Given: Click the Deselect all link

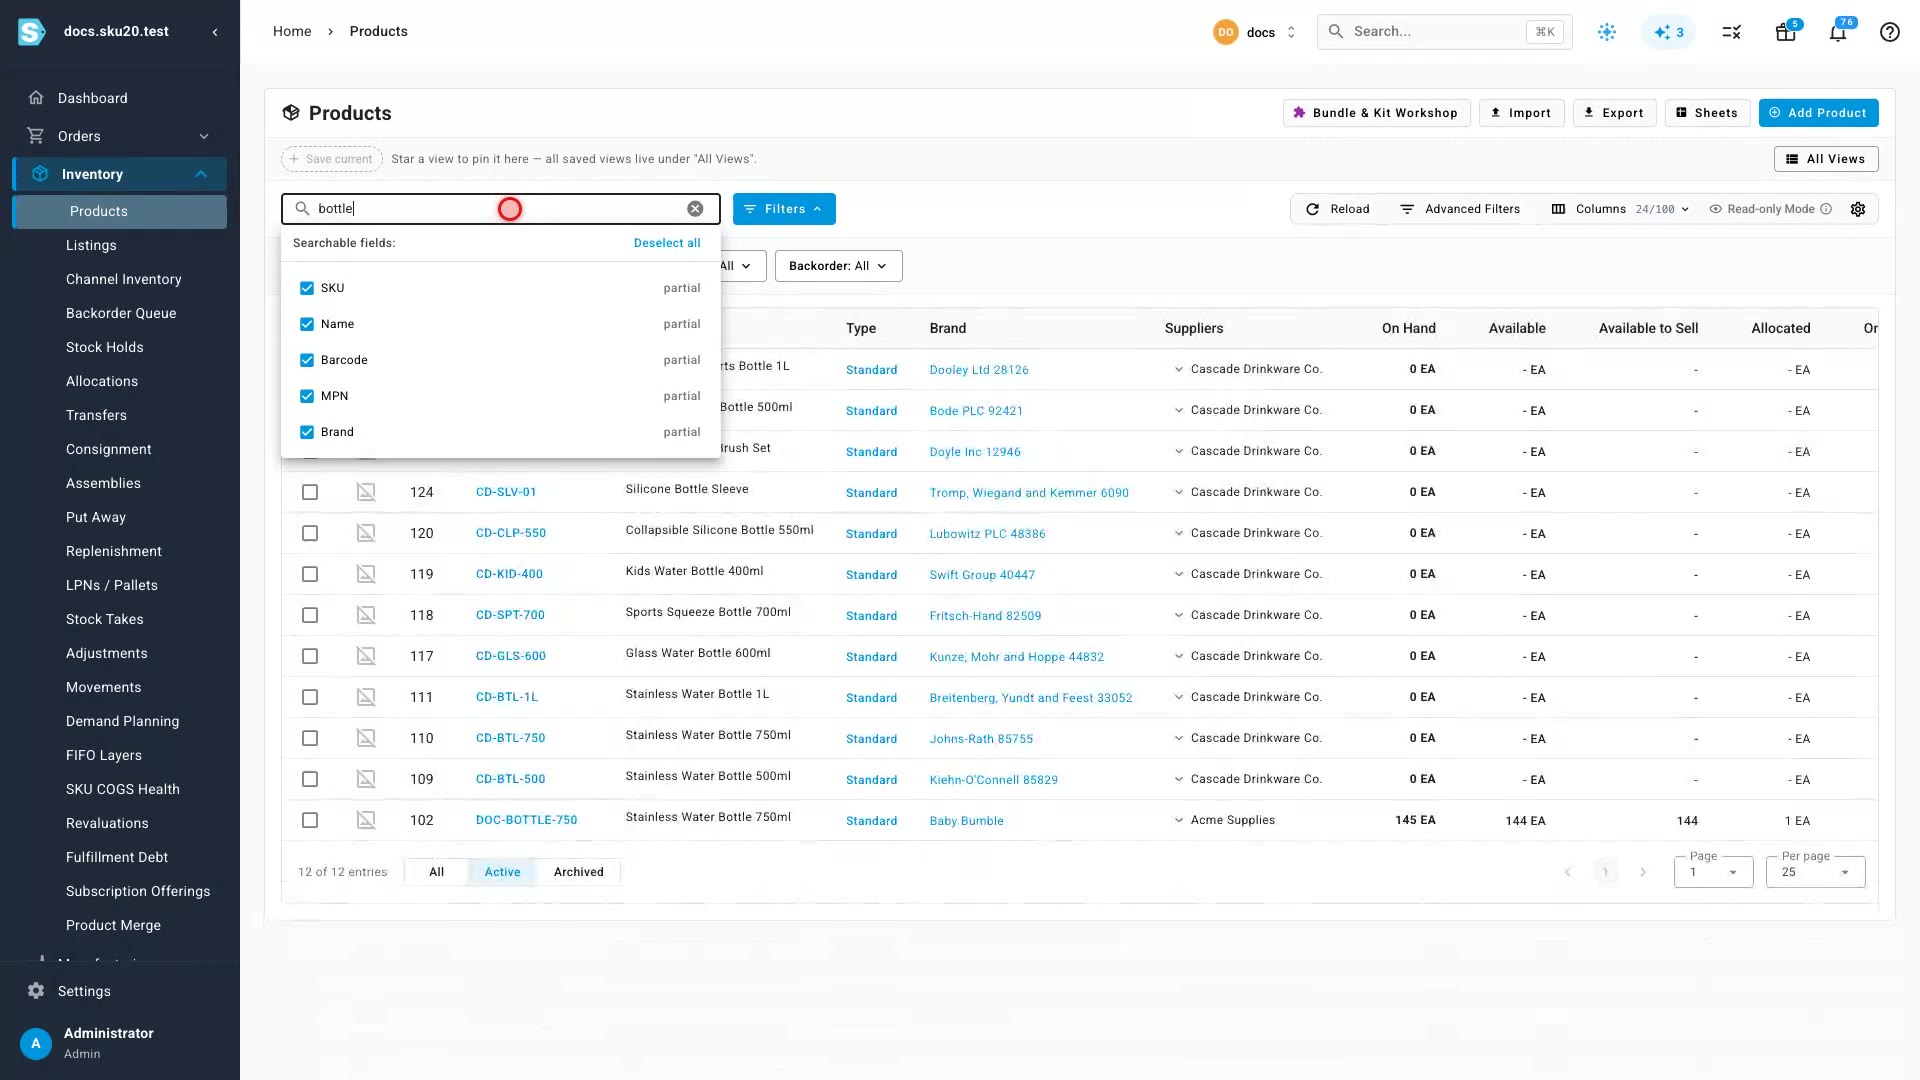Looking at the screenshot, I should click(667, 243).
